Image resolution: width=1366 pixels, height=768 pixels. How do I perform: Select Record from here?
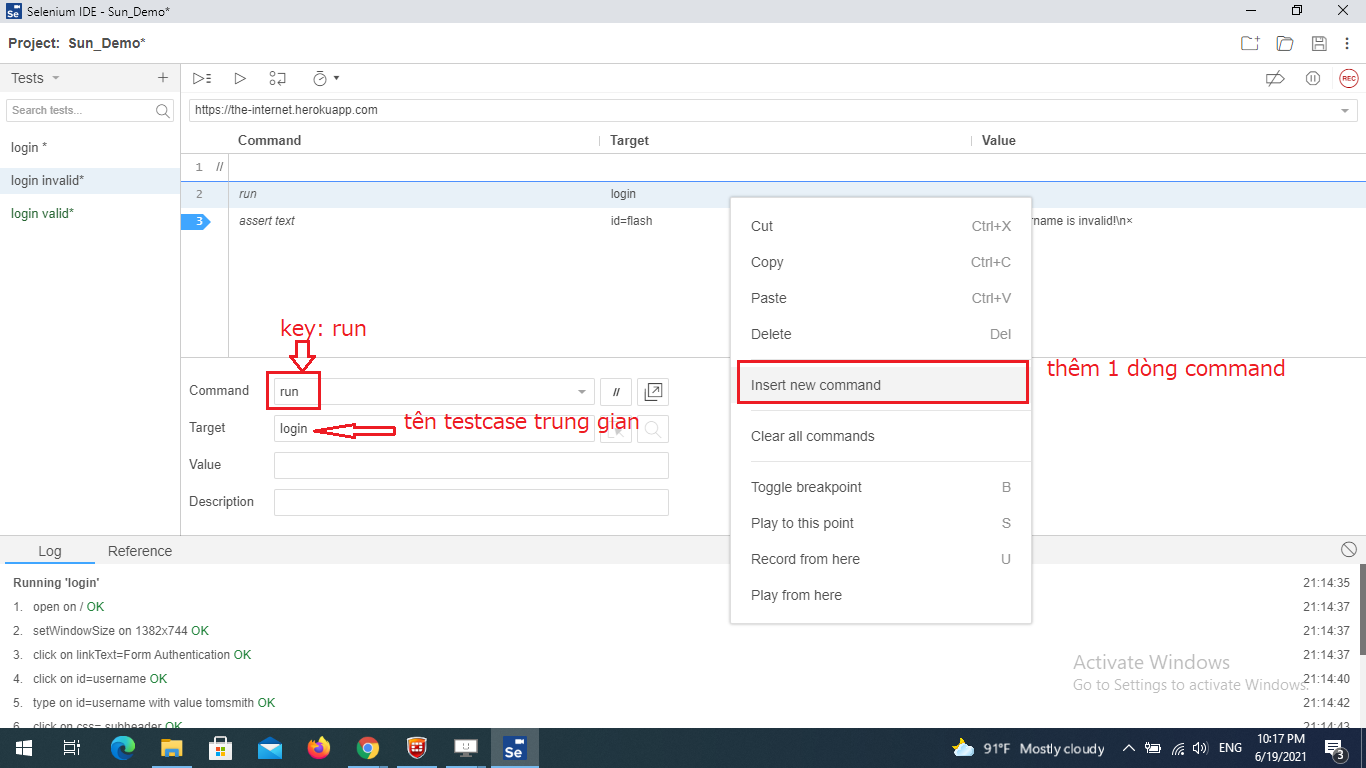(881, 559)
